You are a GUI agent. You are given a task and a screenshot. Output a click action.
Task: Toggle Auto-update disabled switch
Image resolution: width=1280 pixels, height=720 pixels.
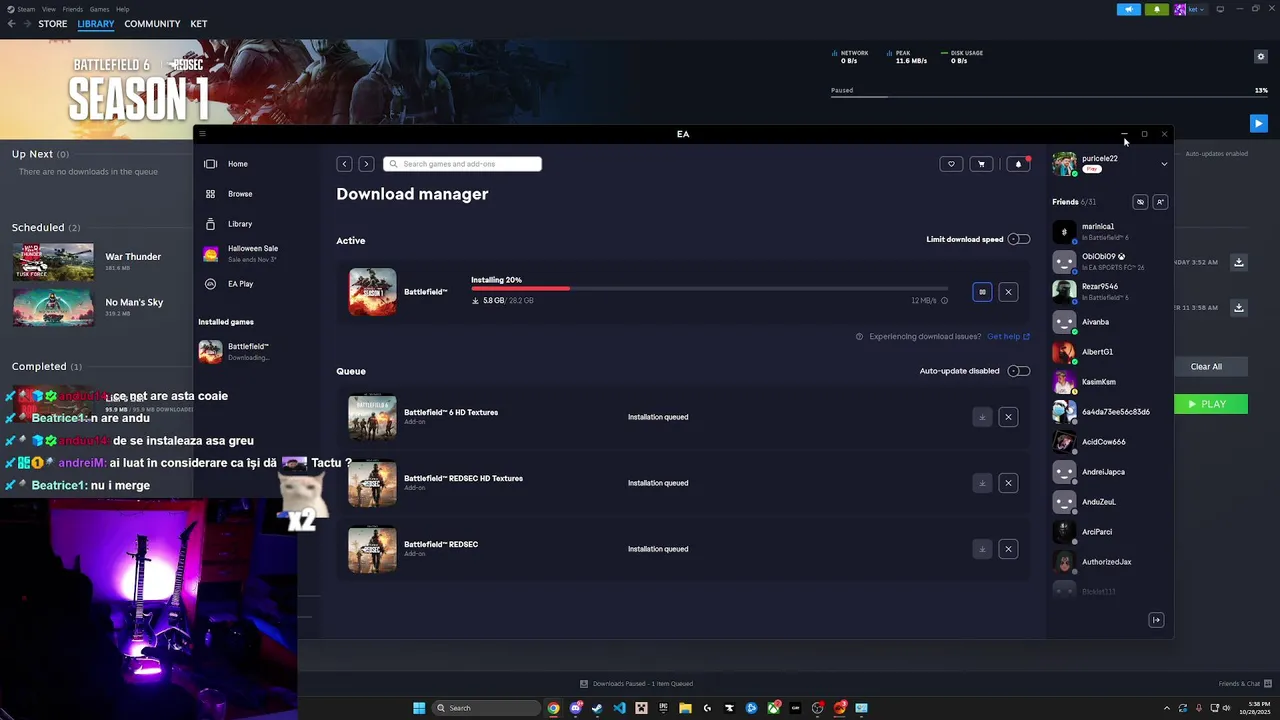click(1018, 371)
